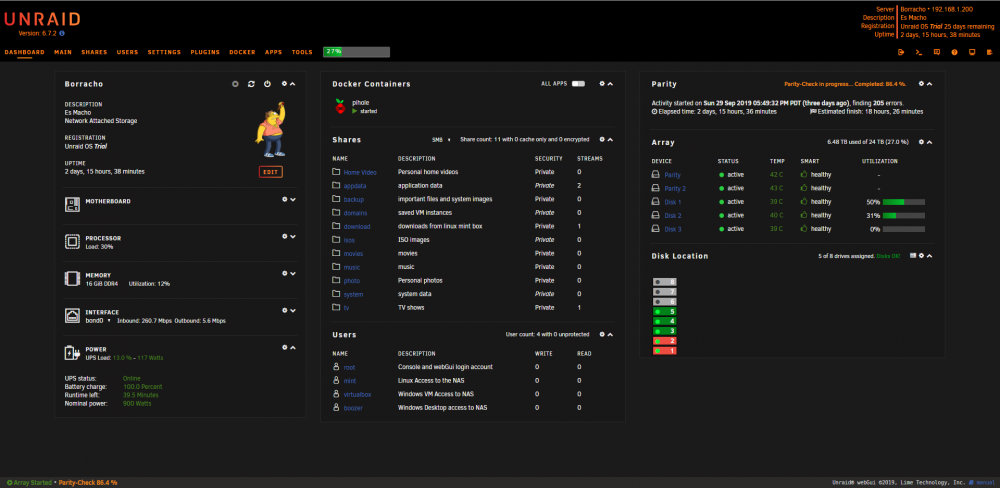Expand the Motherboard section
The width and height of the screenshot is (1000, 488).
pos(293,200)
